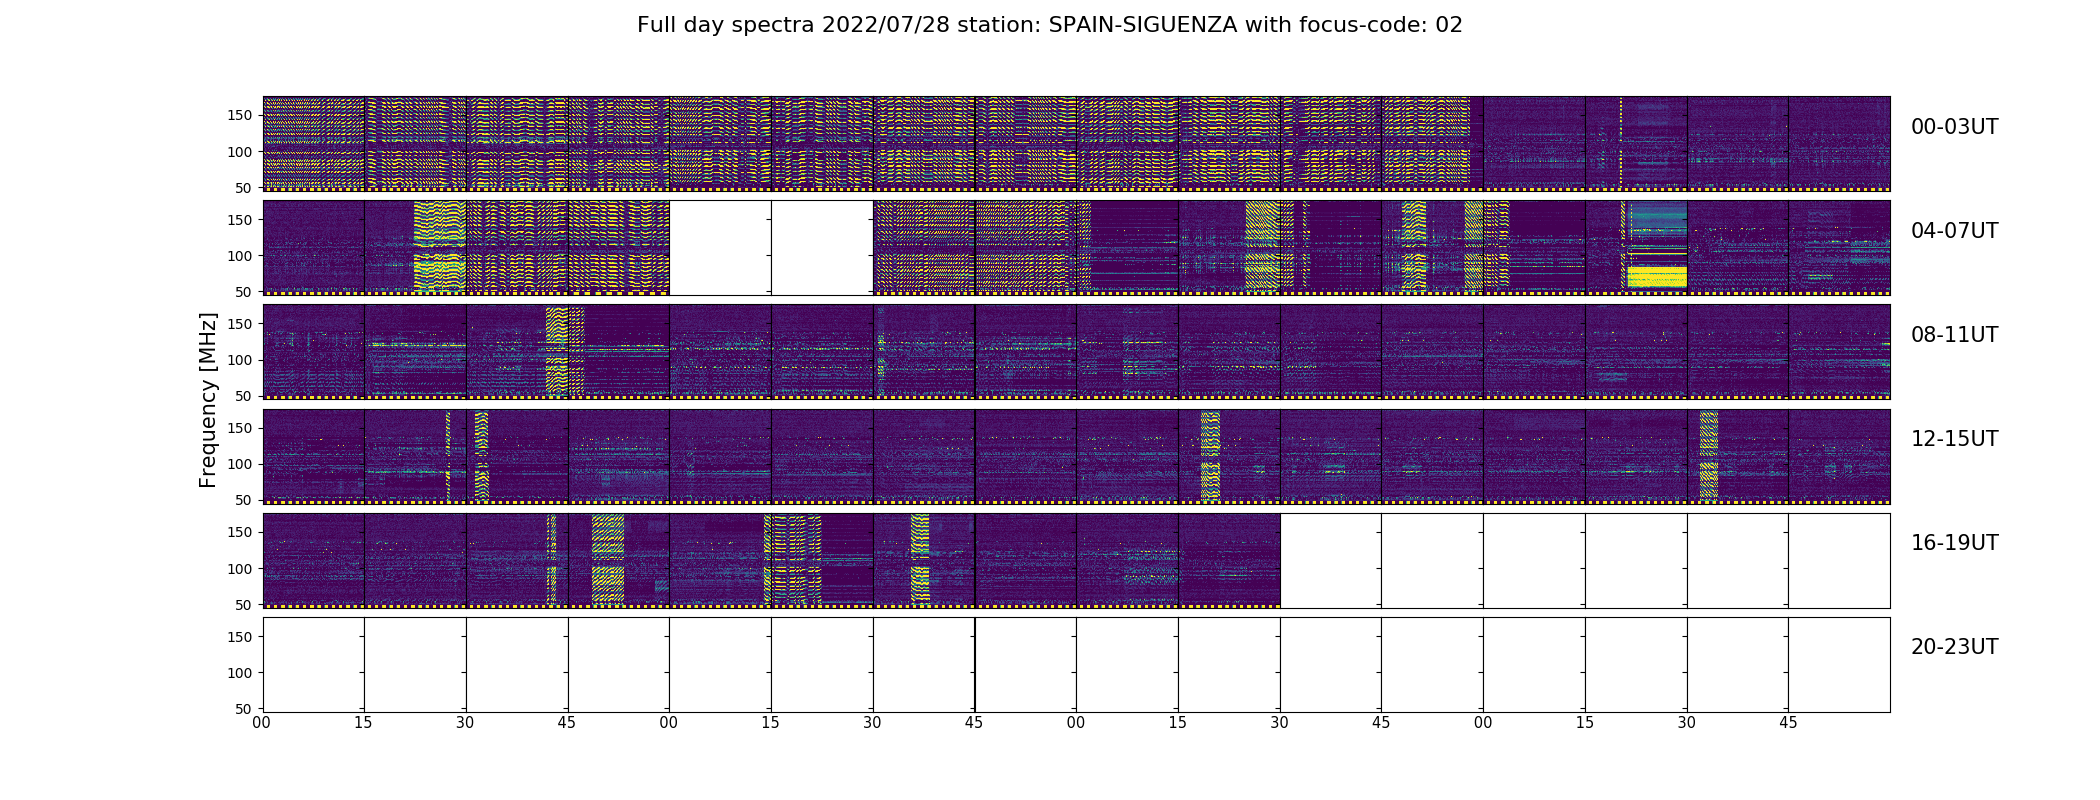Open the 08:30 panel with burst in the 08-11UT row
Image resolution: width=2100 pixels, height=800 pixels.
[517, 352]
